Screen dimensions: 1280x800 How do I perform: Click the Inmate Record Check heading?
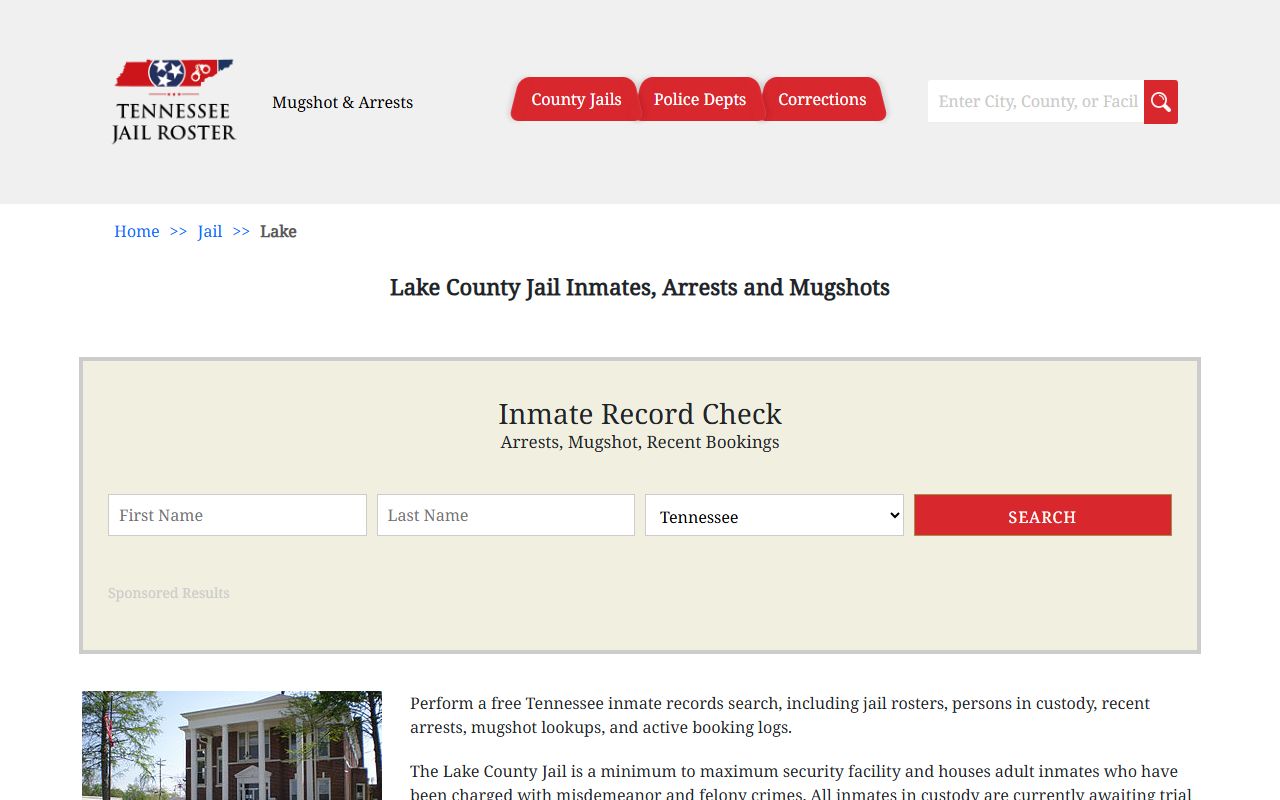(x=640, y=414)
